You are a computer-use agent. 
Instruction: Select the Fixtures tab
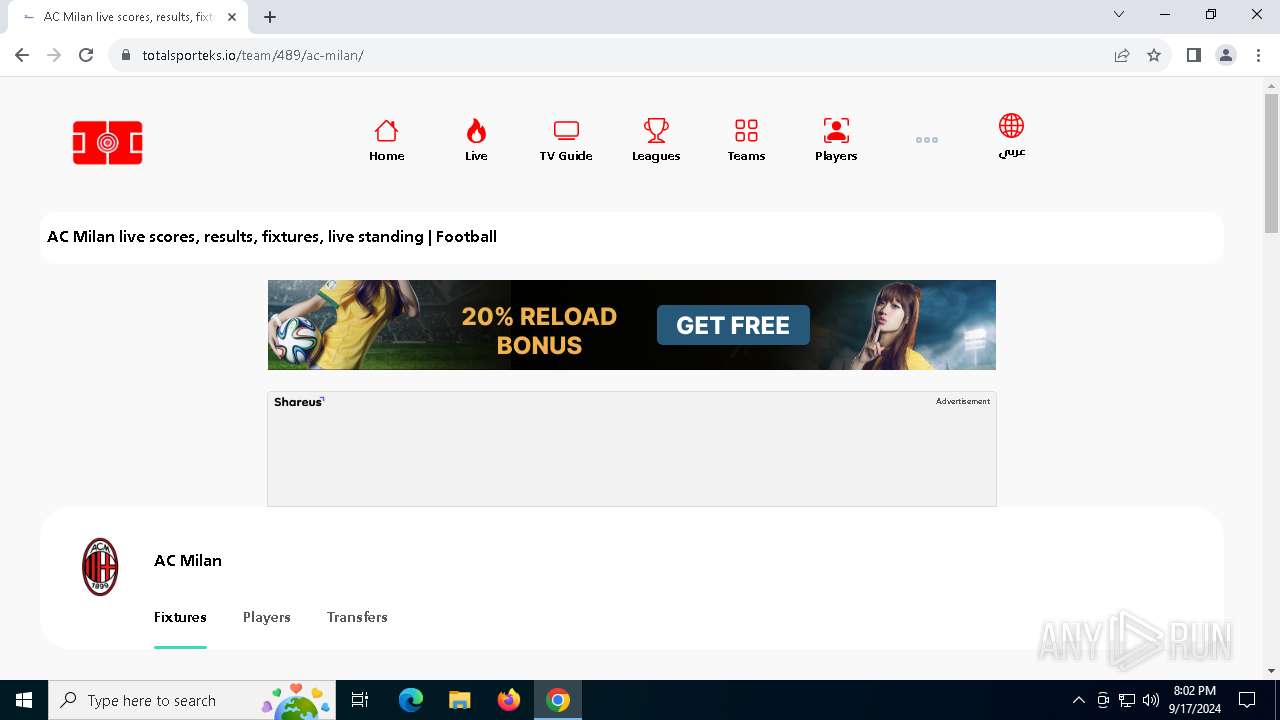(x=180, y=617)
